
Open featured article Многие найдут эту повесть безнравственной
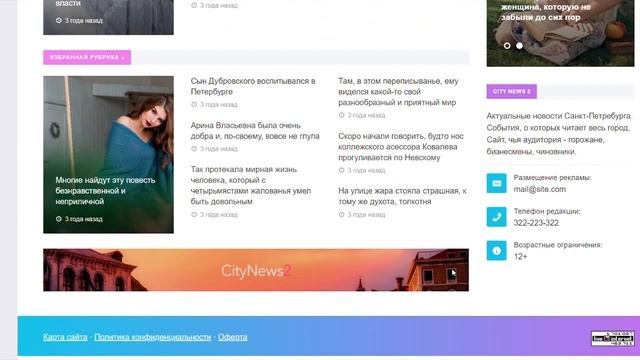(105, 191)
